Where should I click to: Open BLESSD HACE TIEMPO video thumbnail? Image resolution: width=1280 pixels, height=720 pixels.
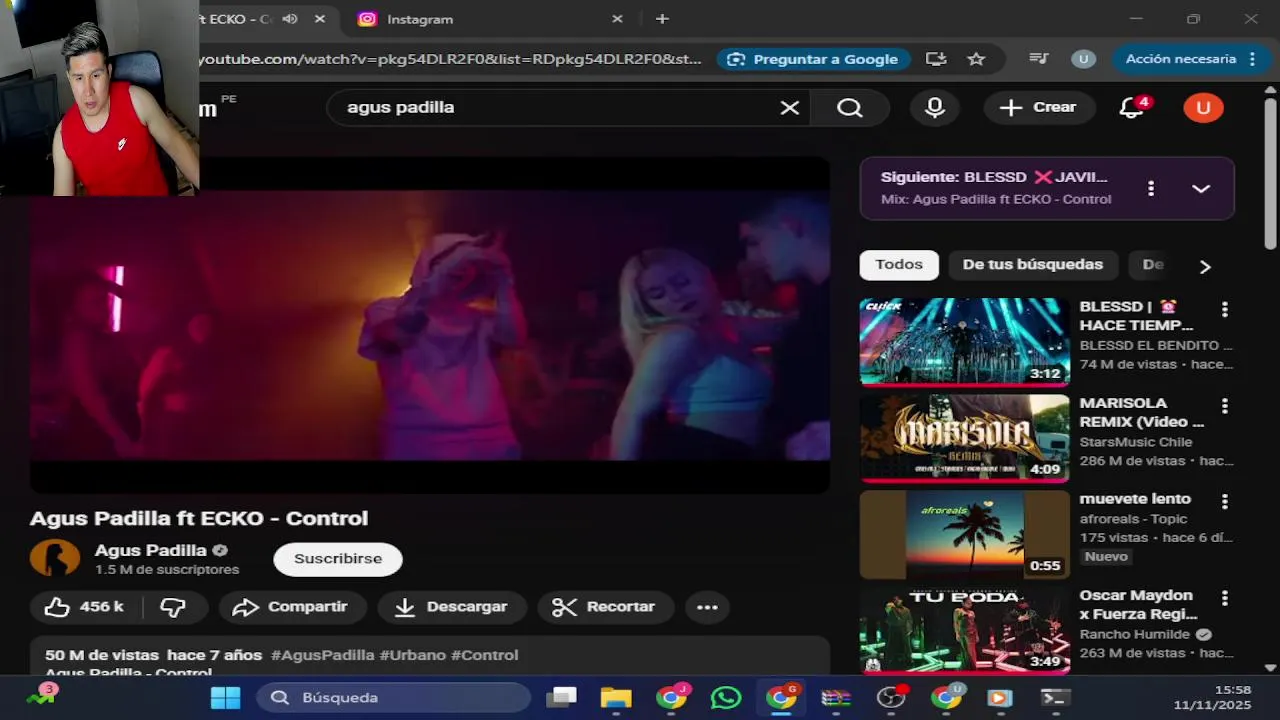pyautogui.click(x=965, y=342)
